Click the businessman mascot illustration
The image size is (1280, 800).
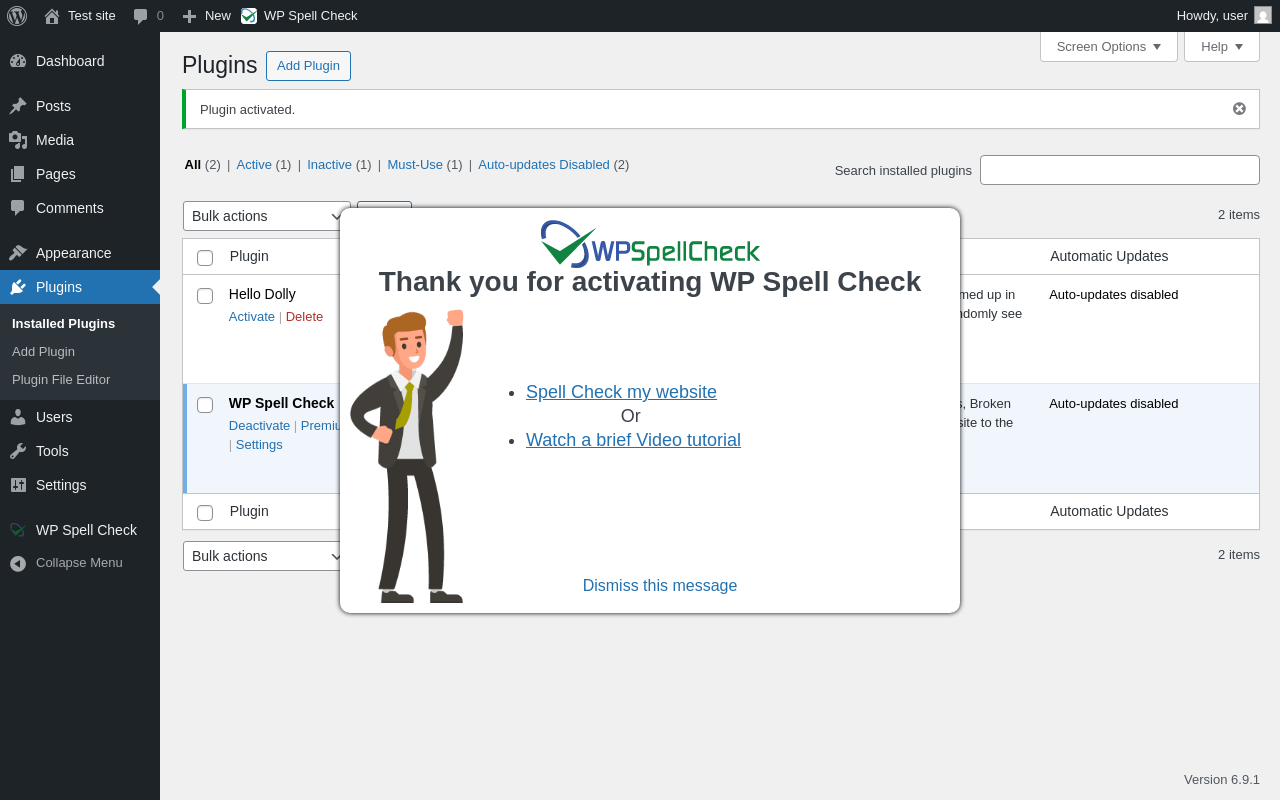[x=406, y=456]
